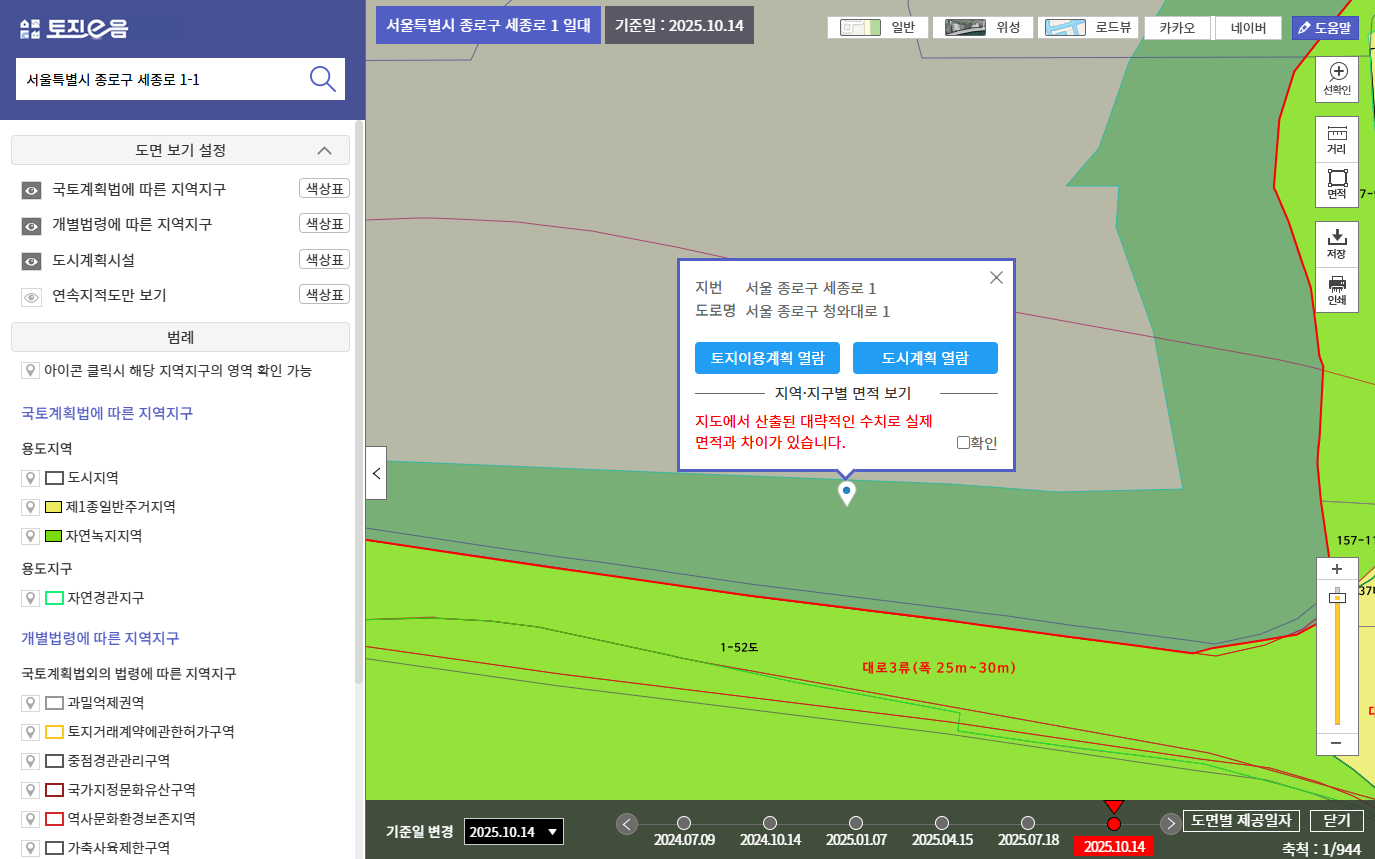Open the 기준일 변경 date dropdown
The width and height of the screenshot is (1375, 859).
[x=514, y=832]
